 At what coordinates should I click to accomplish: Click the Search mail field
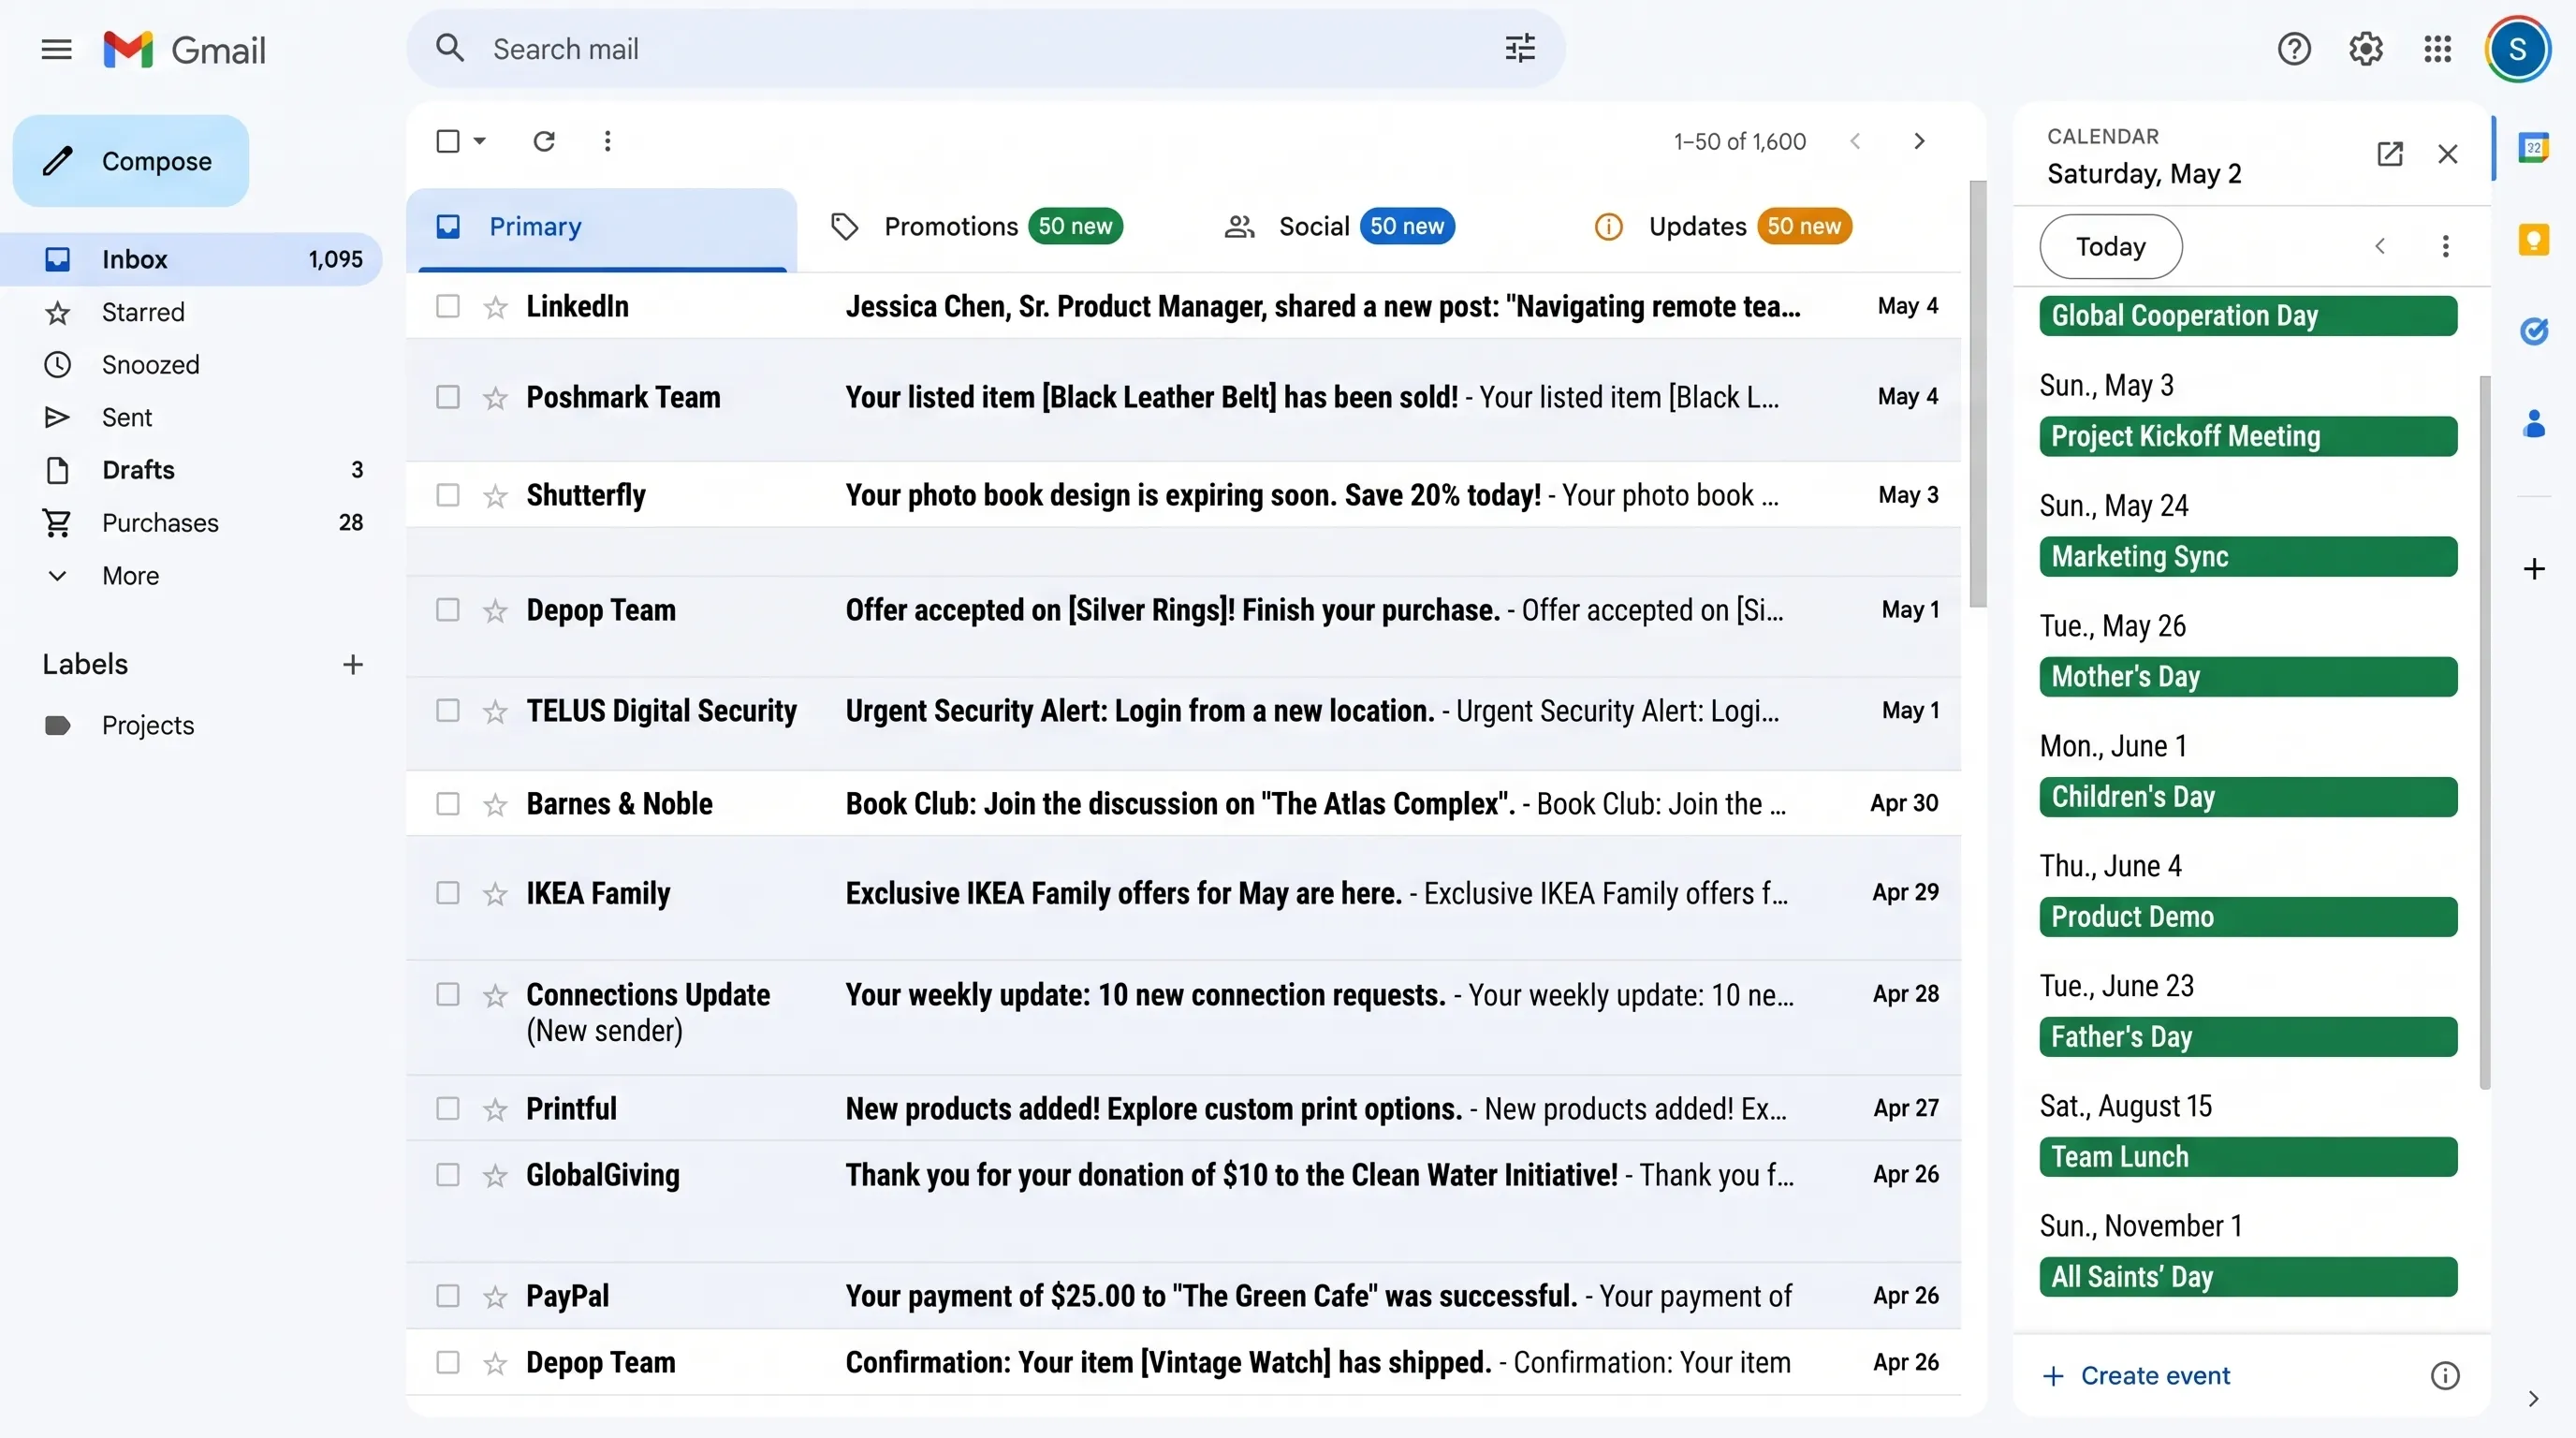tap(985, 49)
